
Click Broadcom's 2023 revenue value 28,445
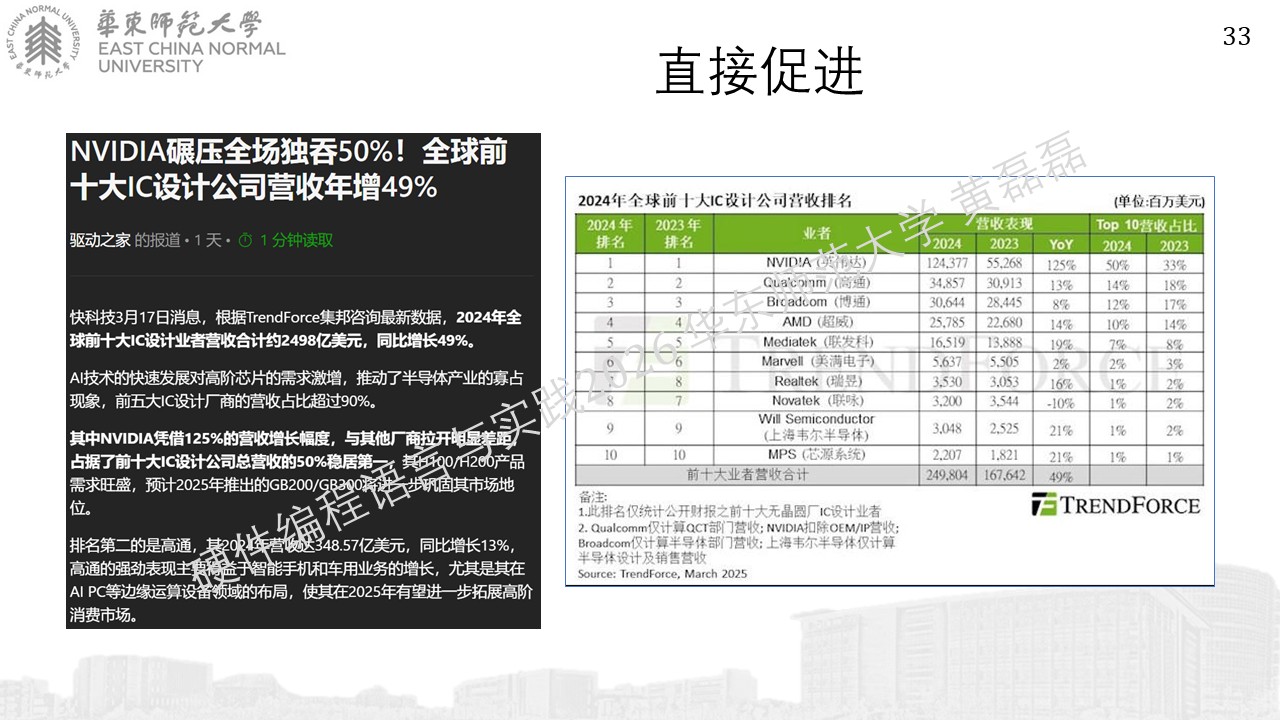coord(1005,303)
